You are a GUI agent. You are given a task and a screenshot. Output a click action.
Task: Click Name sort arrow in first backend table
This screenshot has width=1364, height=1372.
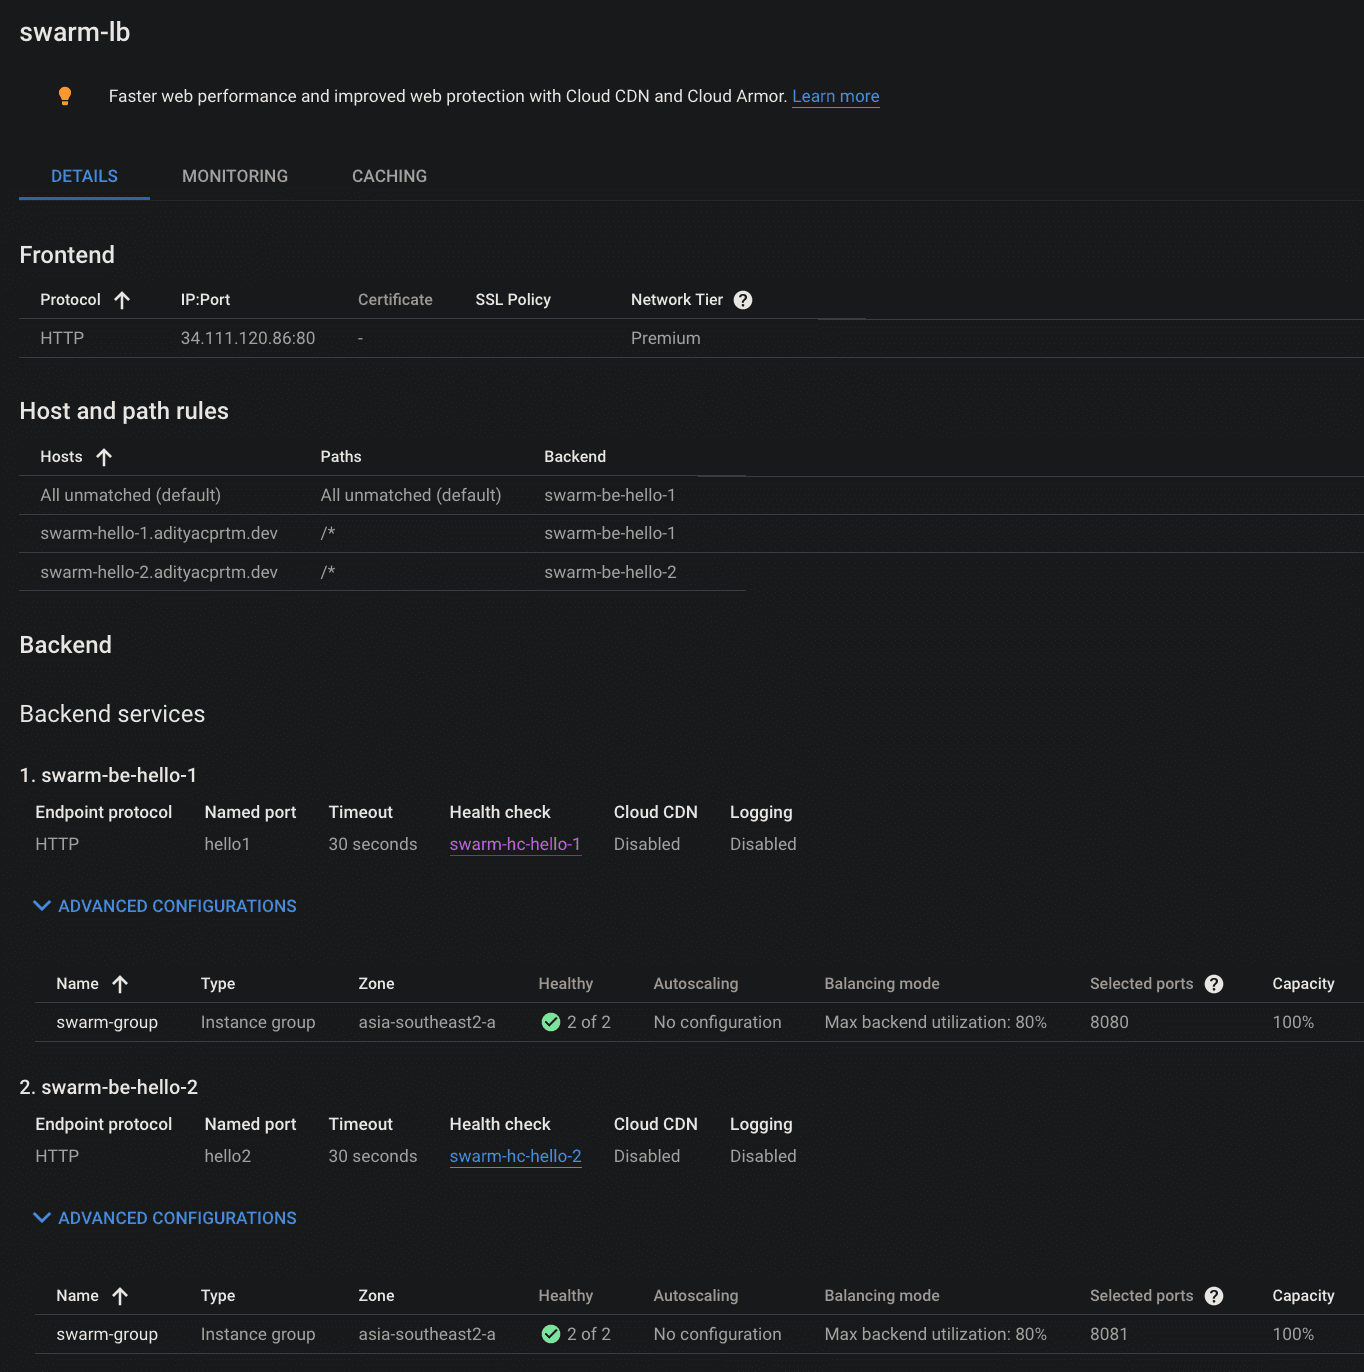(x=120, y=984)
